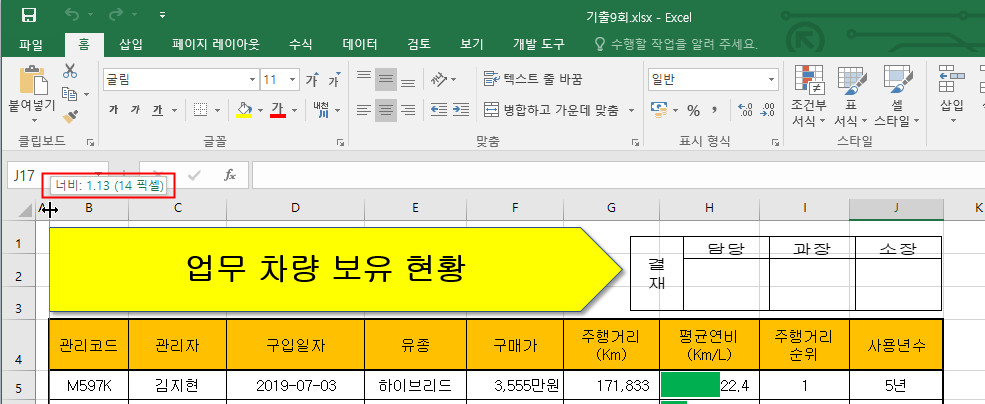Toggle center horizontal alignment
Image resolution: width=985 pixels, height=404 pixels.
pos(385,110)
